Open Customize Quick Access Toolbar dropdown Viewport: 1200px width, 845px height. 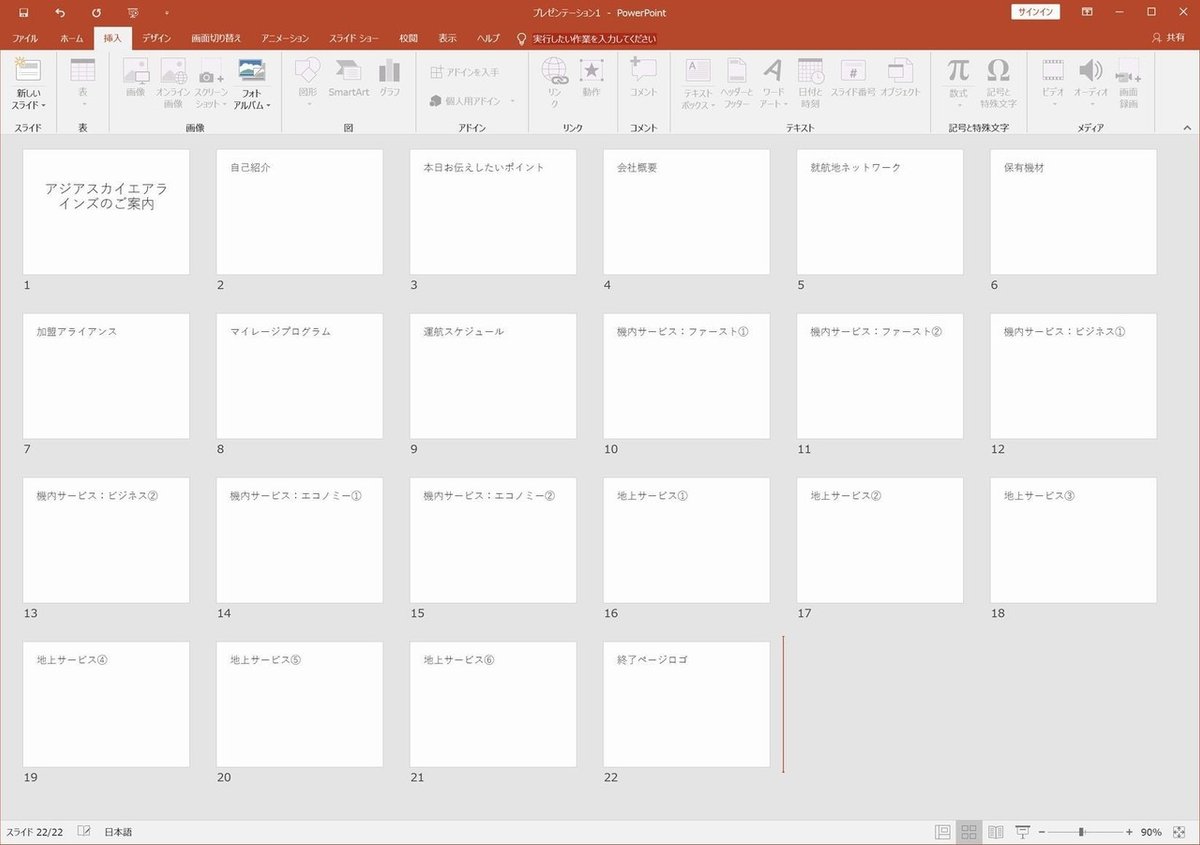click(166, 13)
